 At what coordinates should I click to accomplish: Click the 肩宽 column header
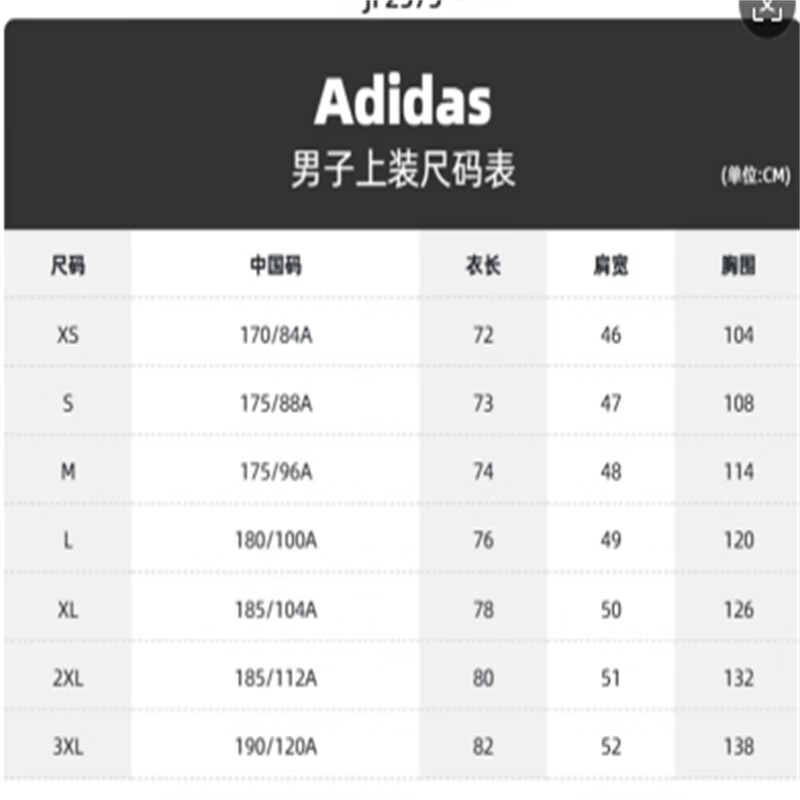(x=610, y=265)
